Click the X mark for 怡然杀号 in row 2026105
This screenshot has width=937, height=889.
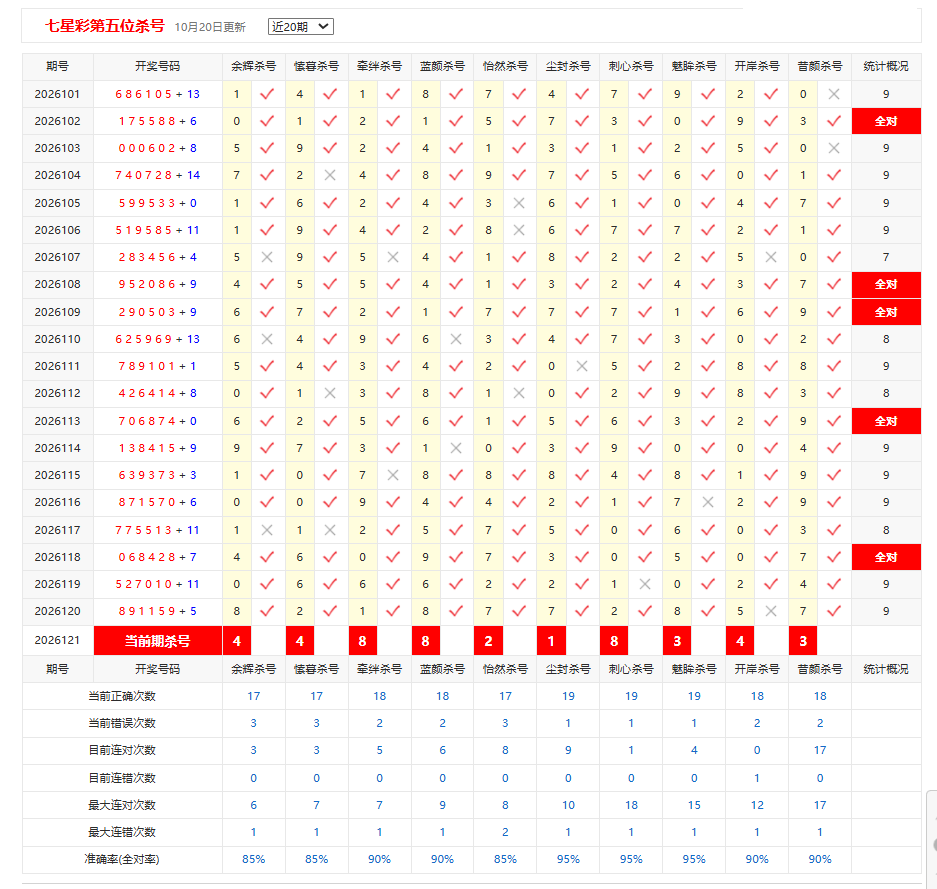(x=519, y=203)
